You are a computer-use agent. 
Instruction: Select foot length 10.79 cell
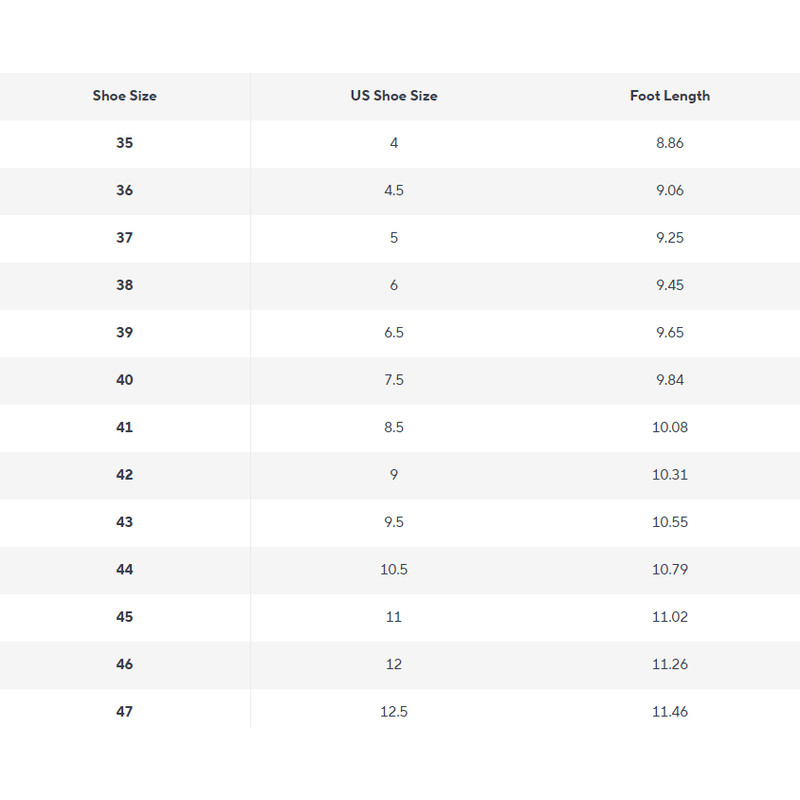[670, 570]
